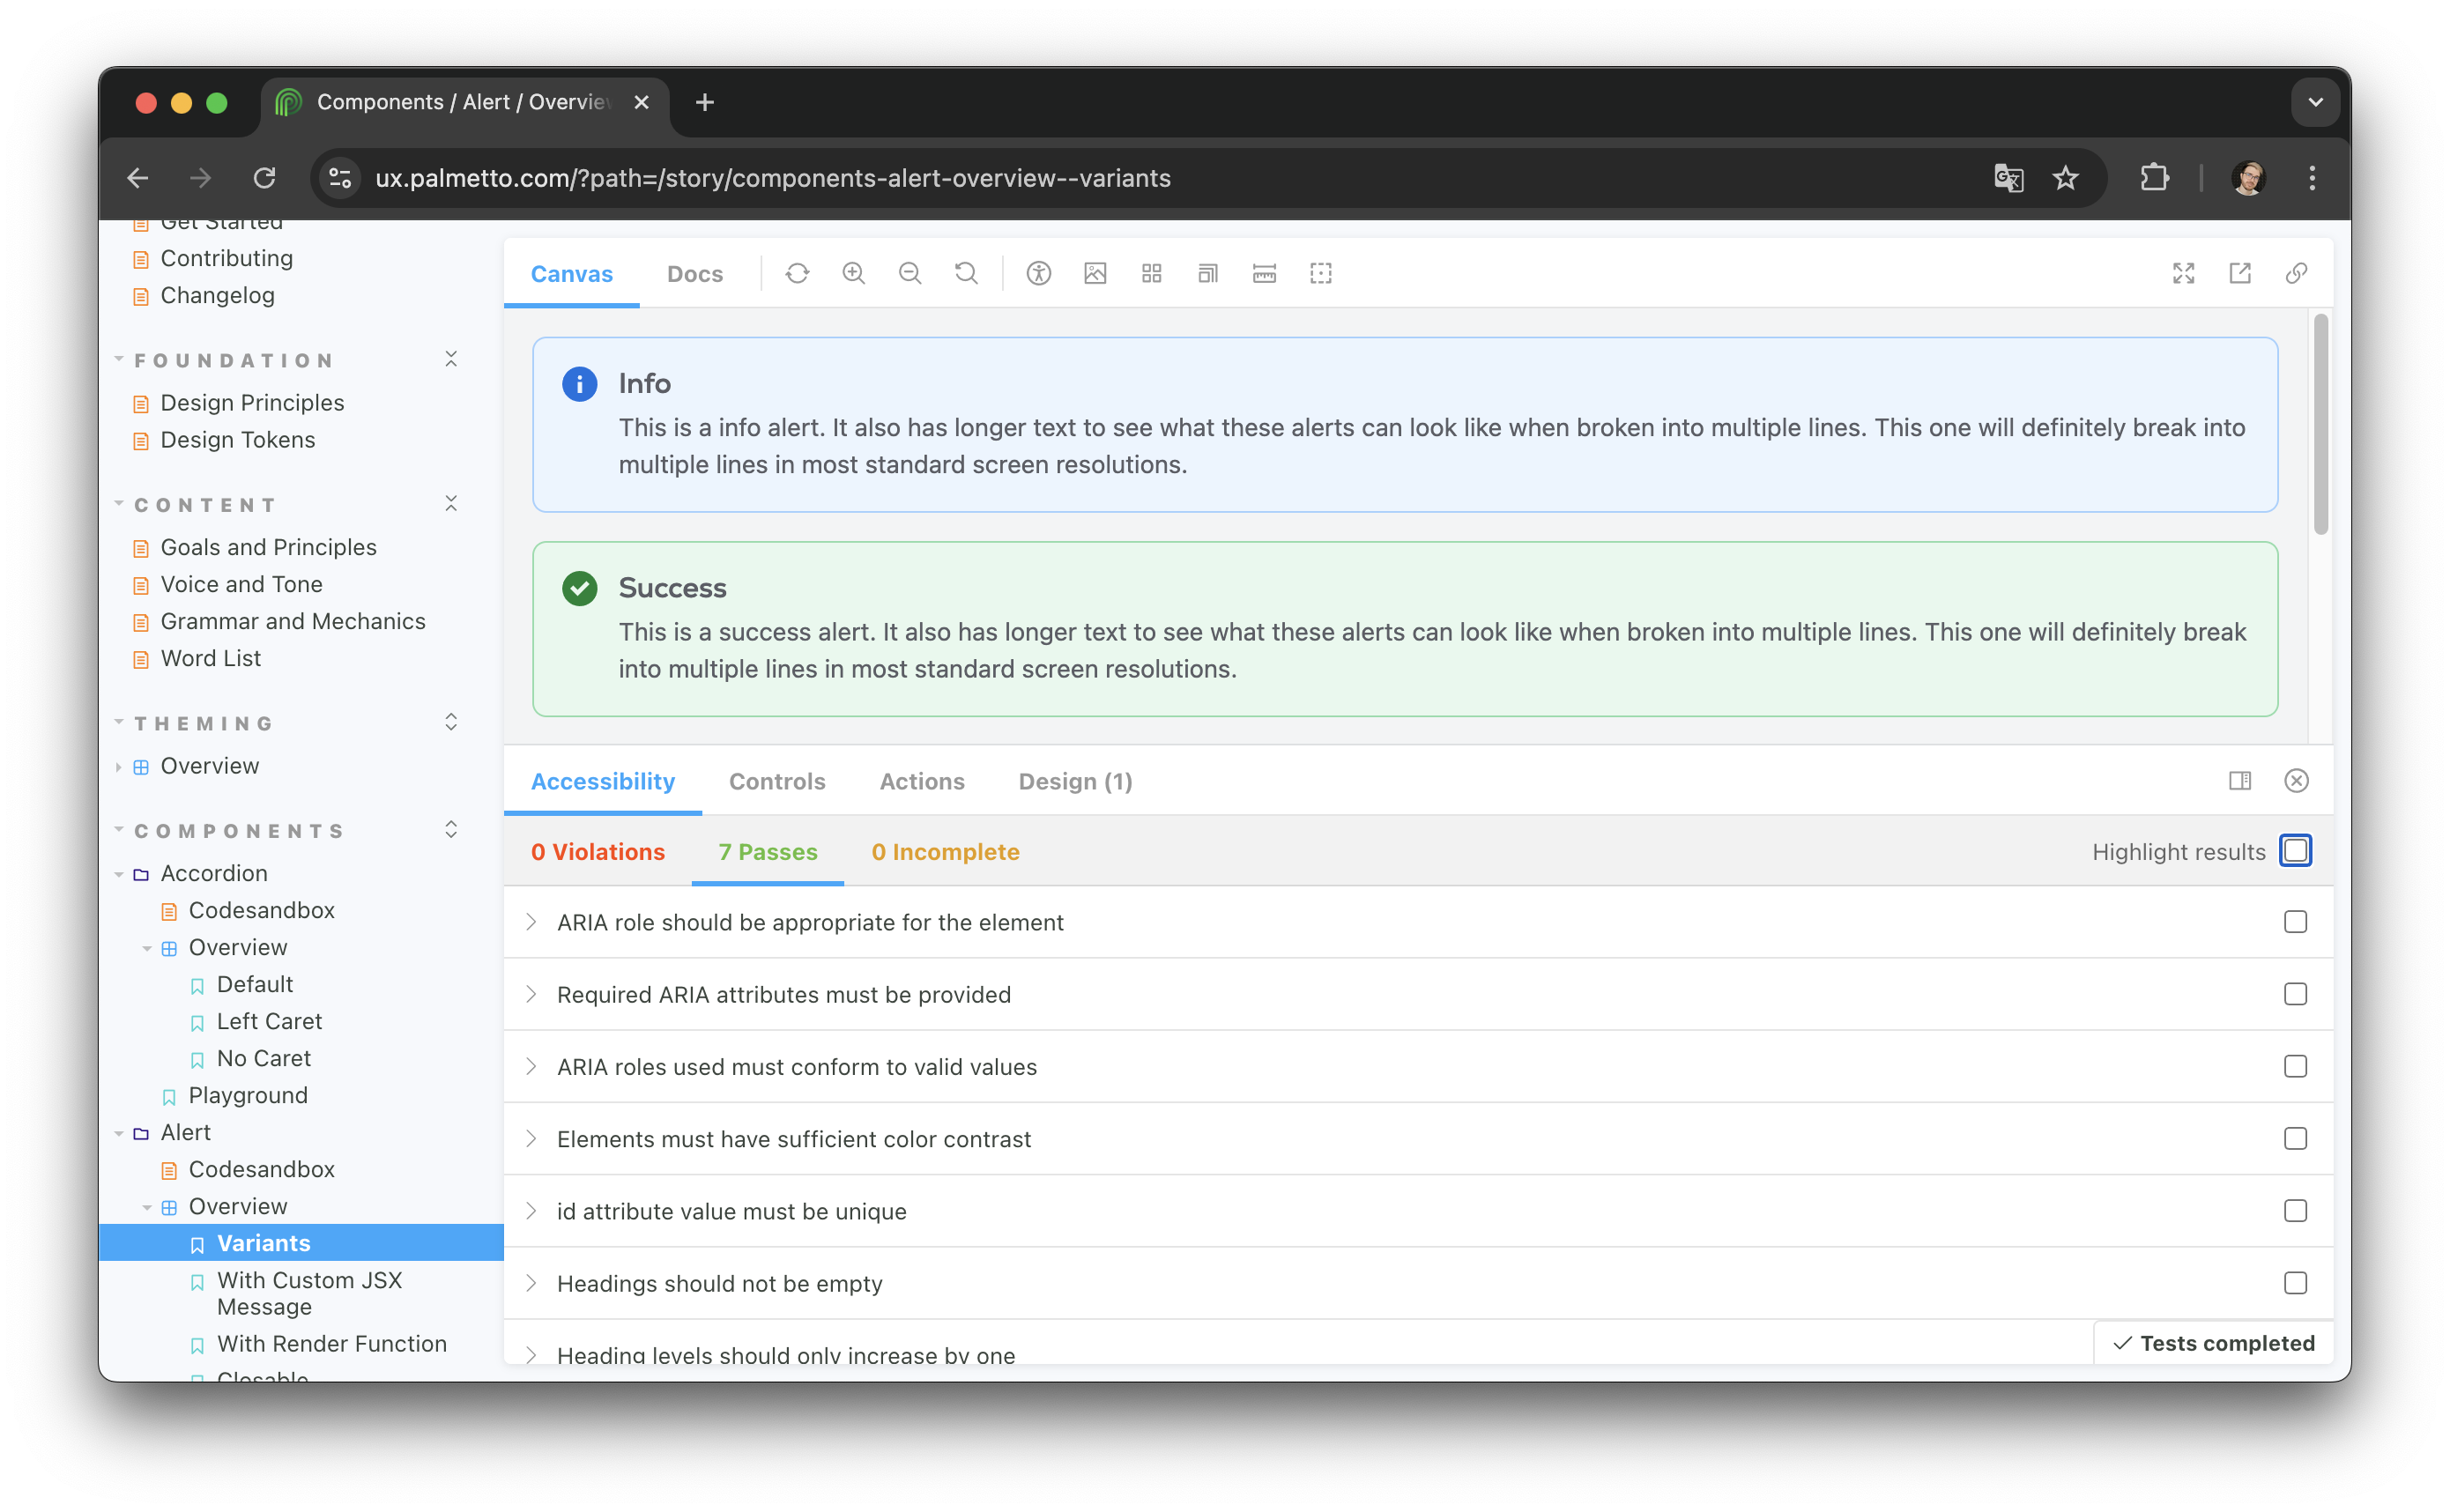
Task: Show the 0 Violations results
Action: point(597,852)
